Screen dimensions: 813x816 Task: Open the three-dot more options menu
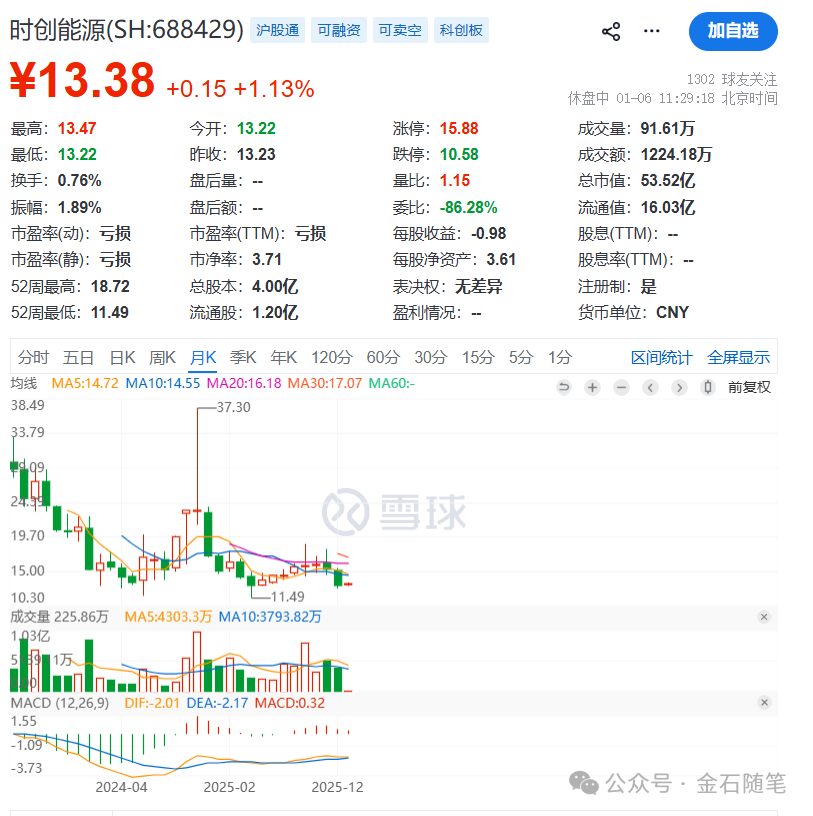click(x=651, y=31)
